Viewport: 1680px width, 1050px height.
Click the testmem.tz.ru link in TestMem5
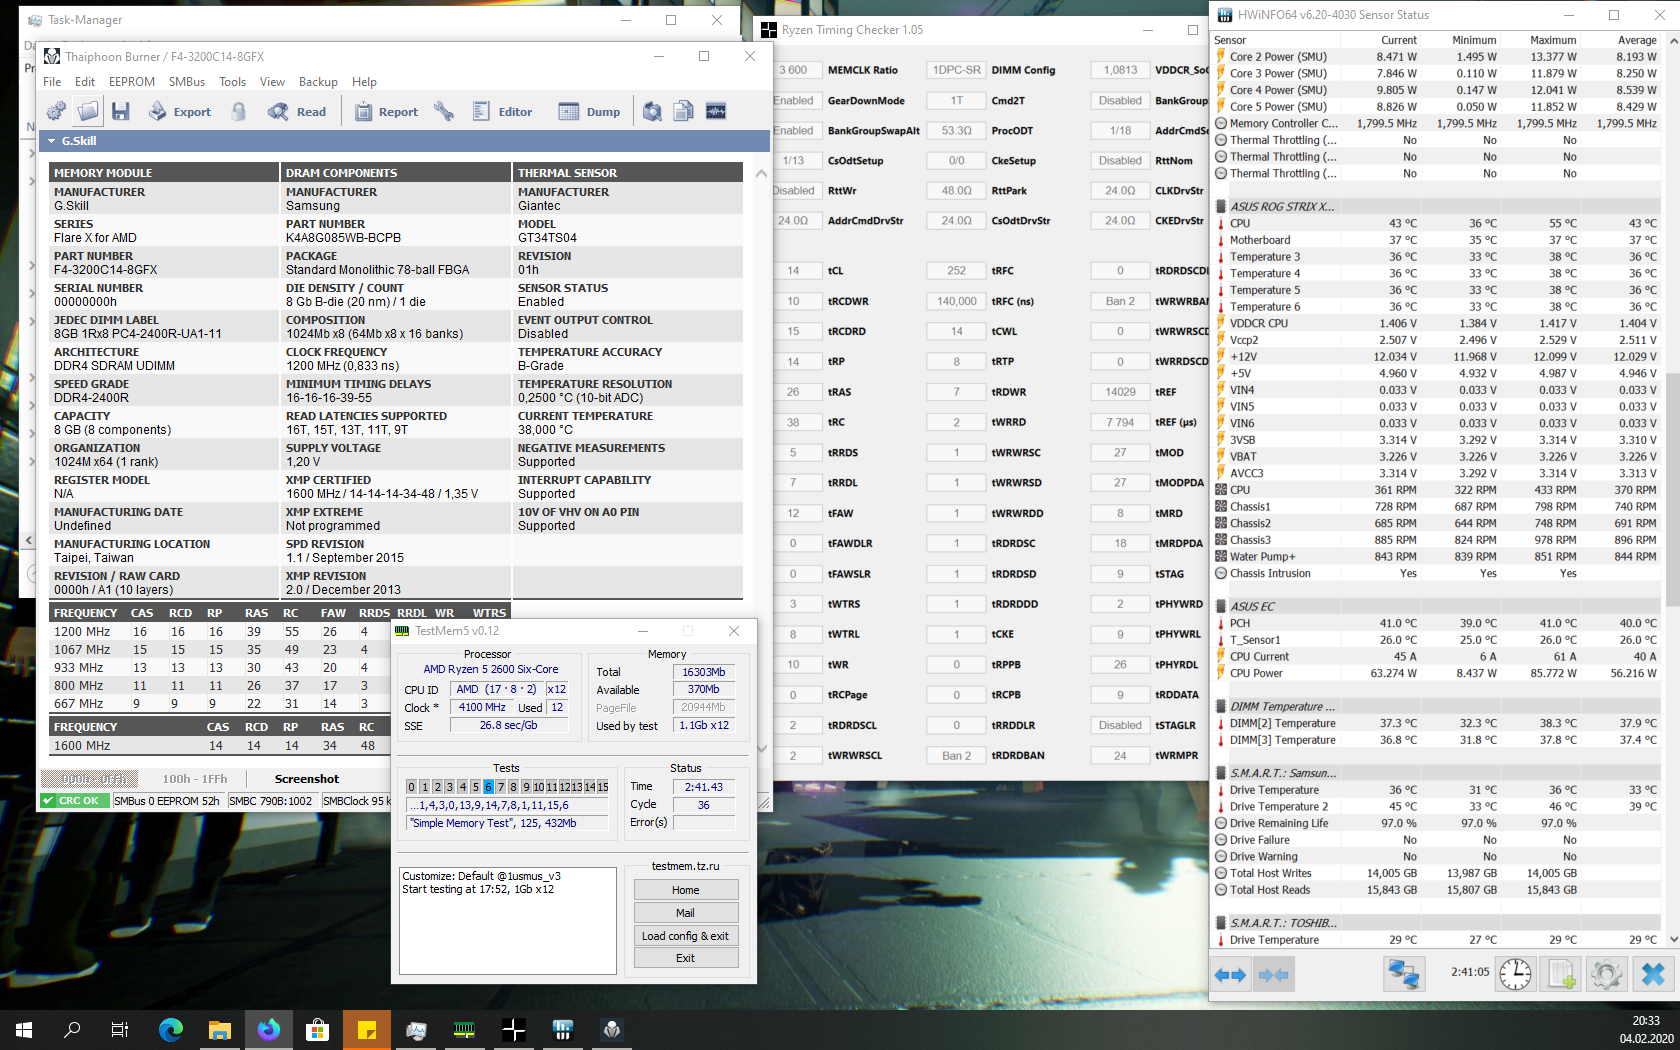click(686, 866)
